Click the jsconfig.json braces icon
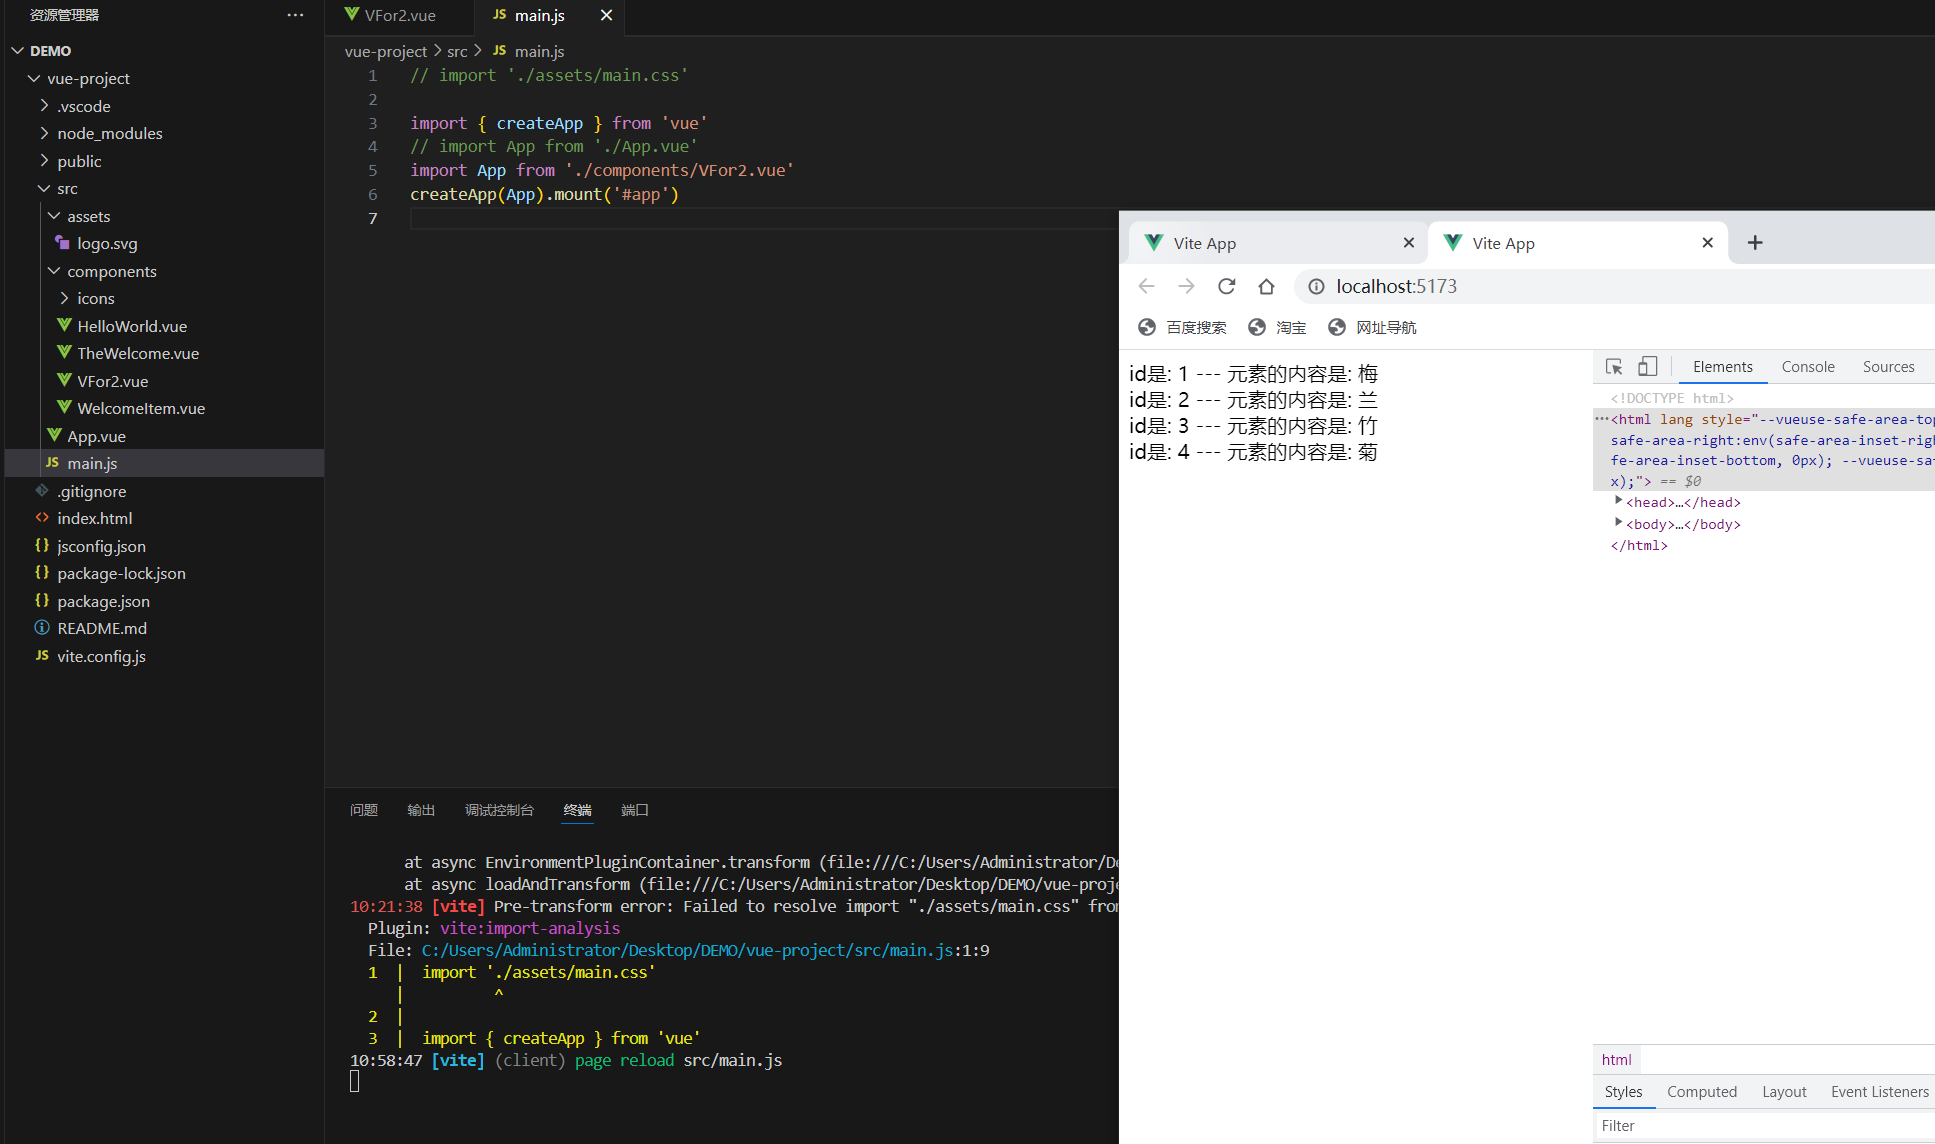Viewport: 1935px width, 1144px height. point(42,546)
